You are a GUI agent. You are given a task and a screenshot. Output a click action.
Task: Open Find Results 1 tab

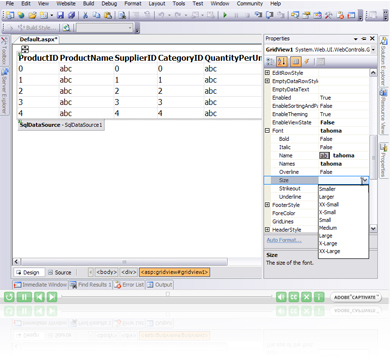pos(91,285)
